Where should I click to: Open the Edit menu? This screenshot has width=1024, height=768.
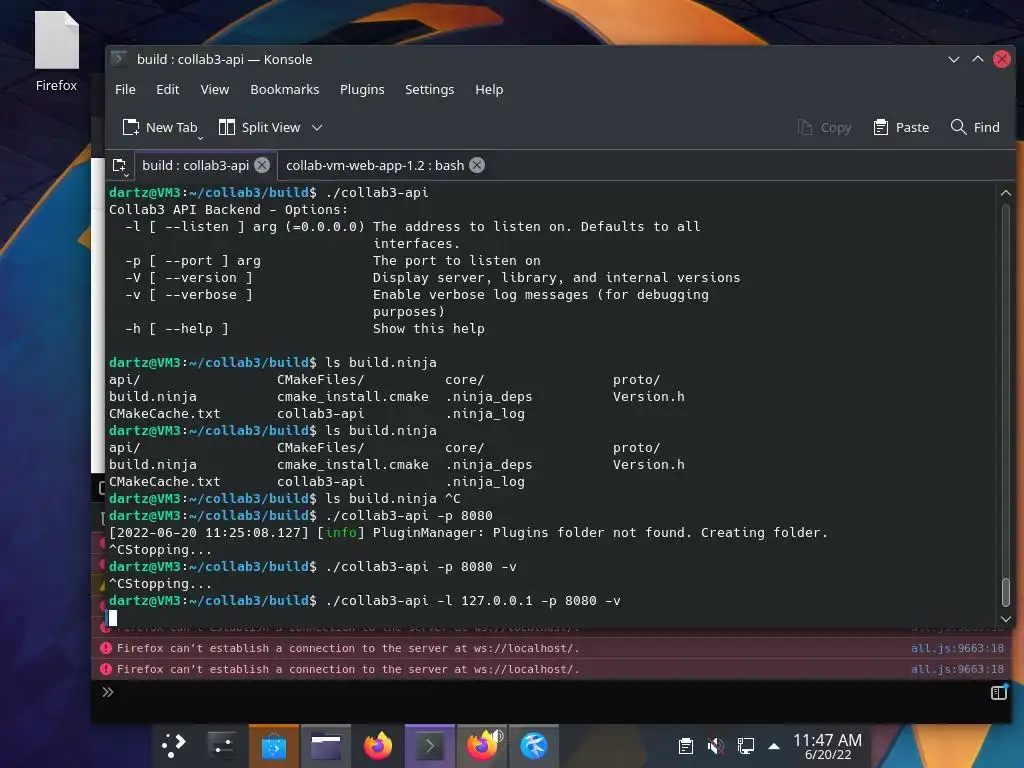pyautogui.click(x=167, y=89)
